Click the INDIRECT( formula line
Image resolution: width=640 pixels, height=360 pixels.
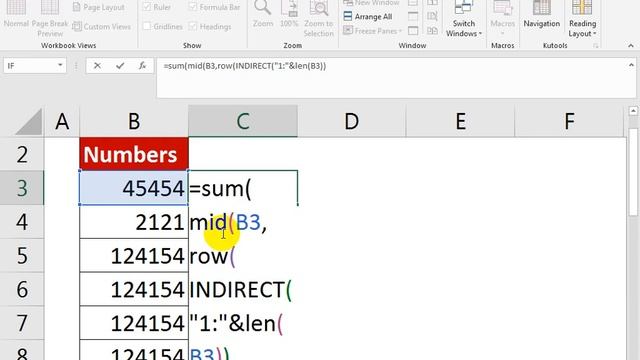click(241, 290)
